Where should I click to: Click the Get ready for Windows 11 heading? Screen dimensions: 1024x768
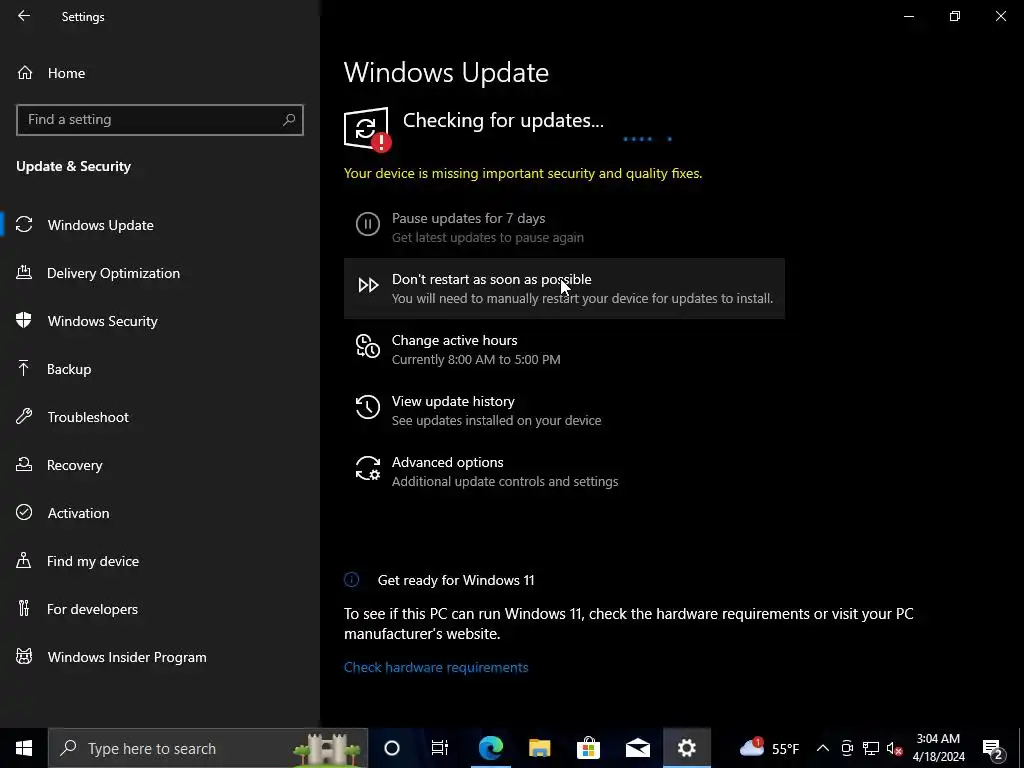[x=456, y=580]
